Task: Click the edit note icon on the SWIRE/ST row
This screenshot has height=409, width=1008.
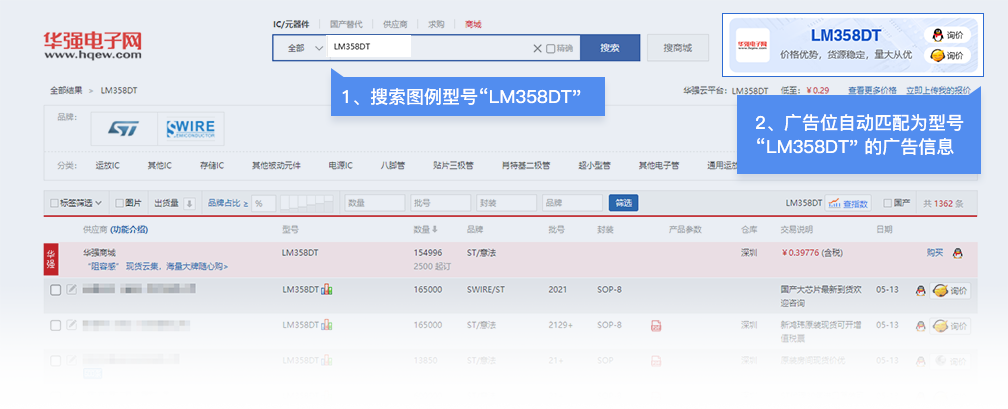Action: (71, 290)
